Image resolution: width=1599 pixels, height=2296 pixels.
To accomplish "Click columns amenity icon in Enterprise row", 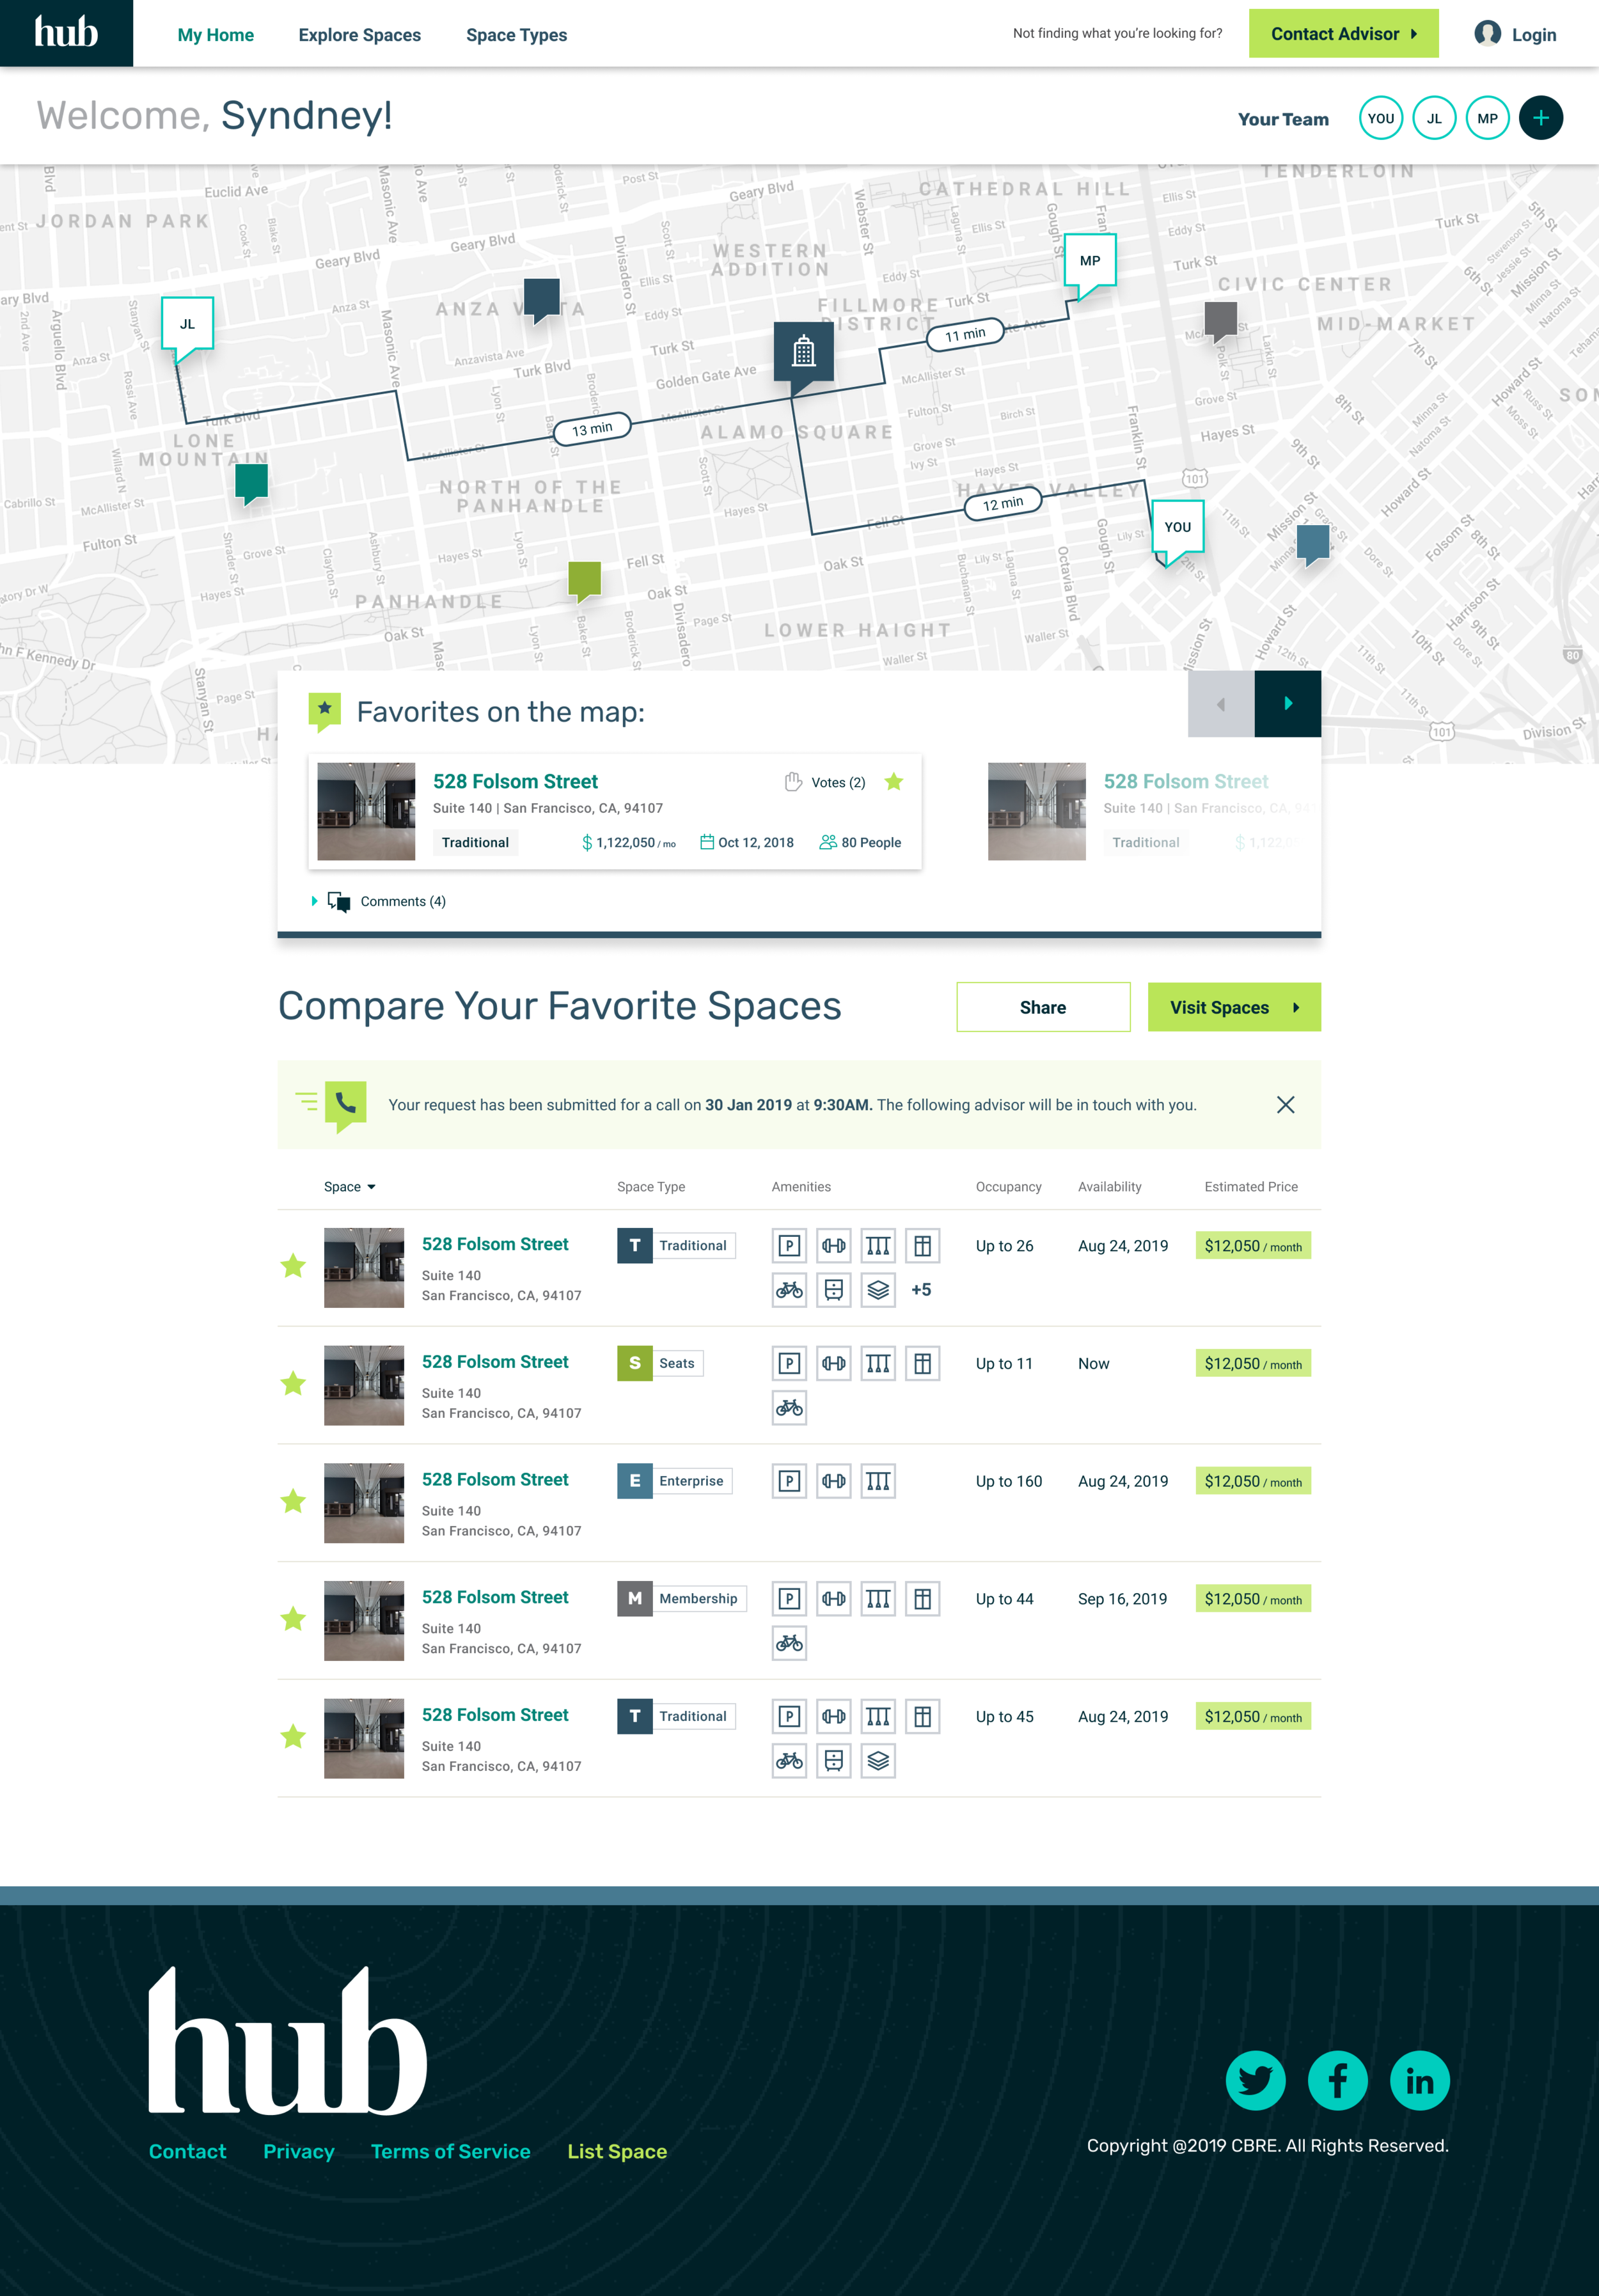I will click(878, 1481).
